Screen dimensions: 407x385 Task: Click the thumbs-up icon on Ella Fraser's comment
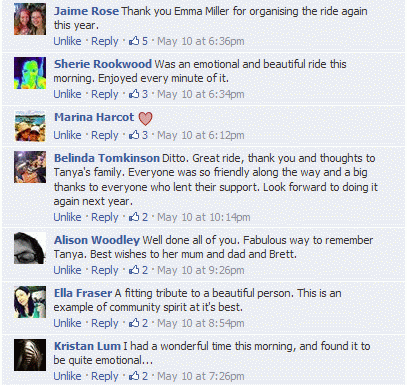tap(134, 323)
